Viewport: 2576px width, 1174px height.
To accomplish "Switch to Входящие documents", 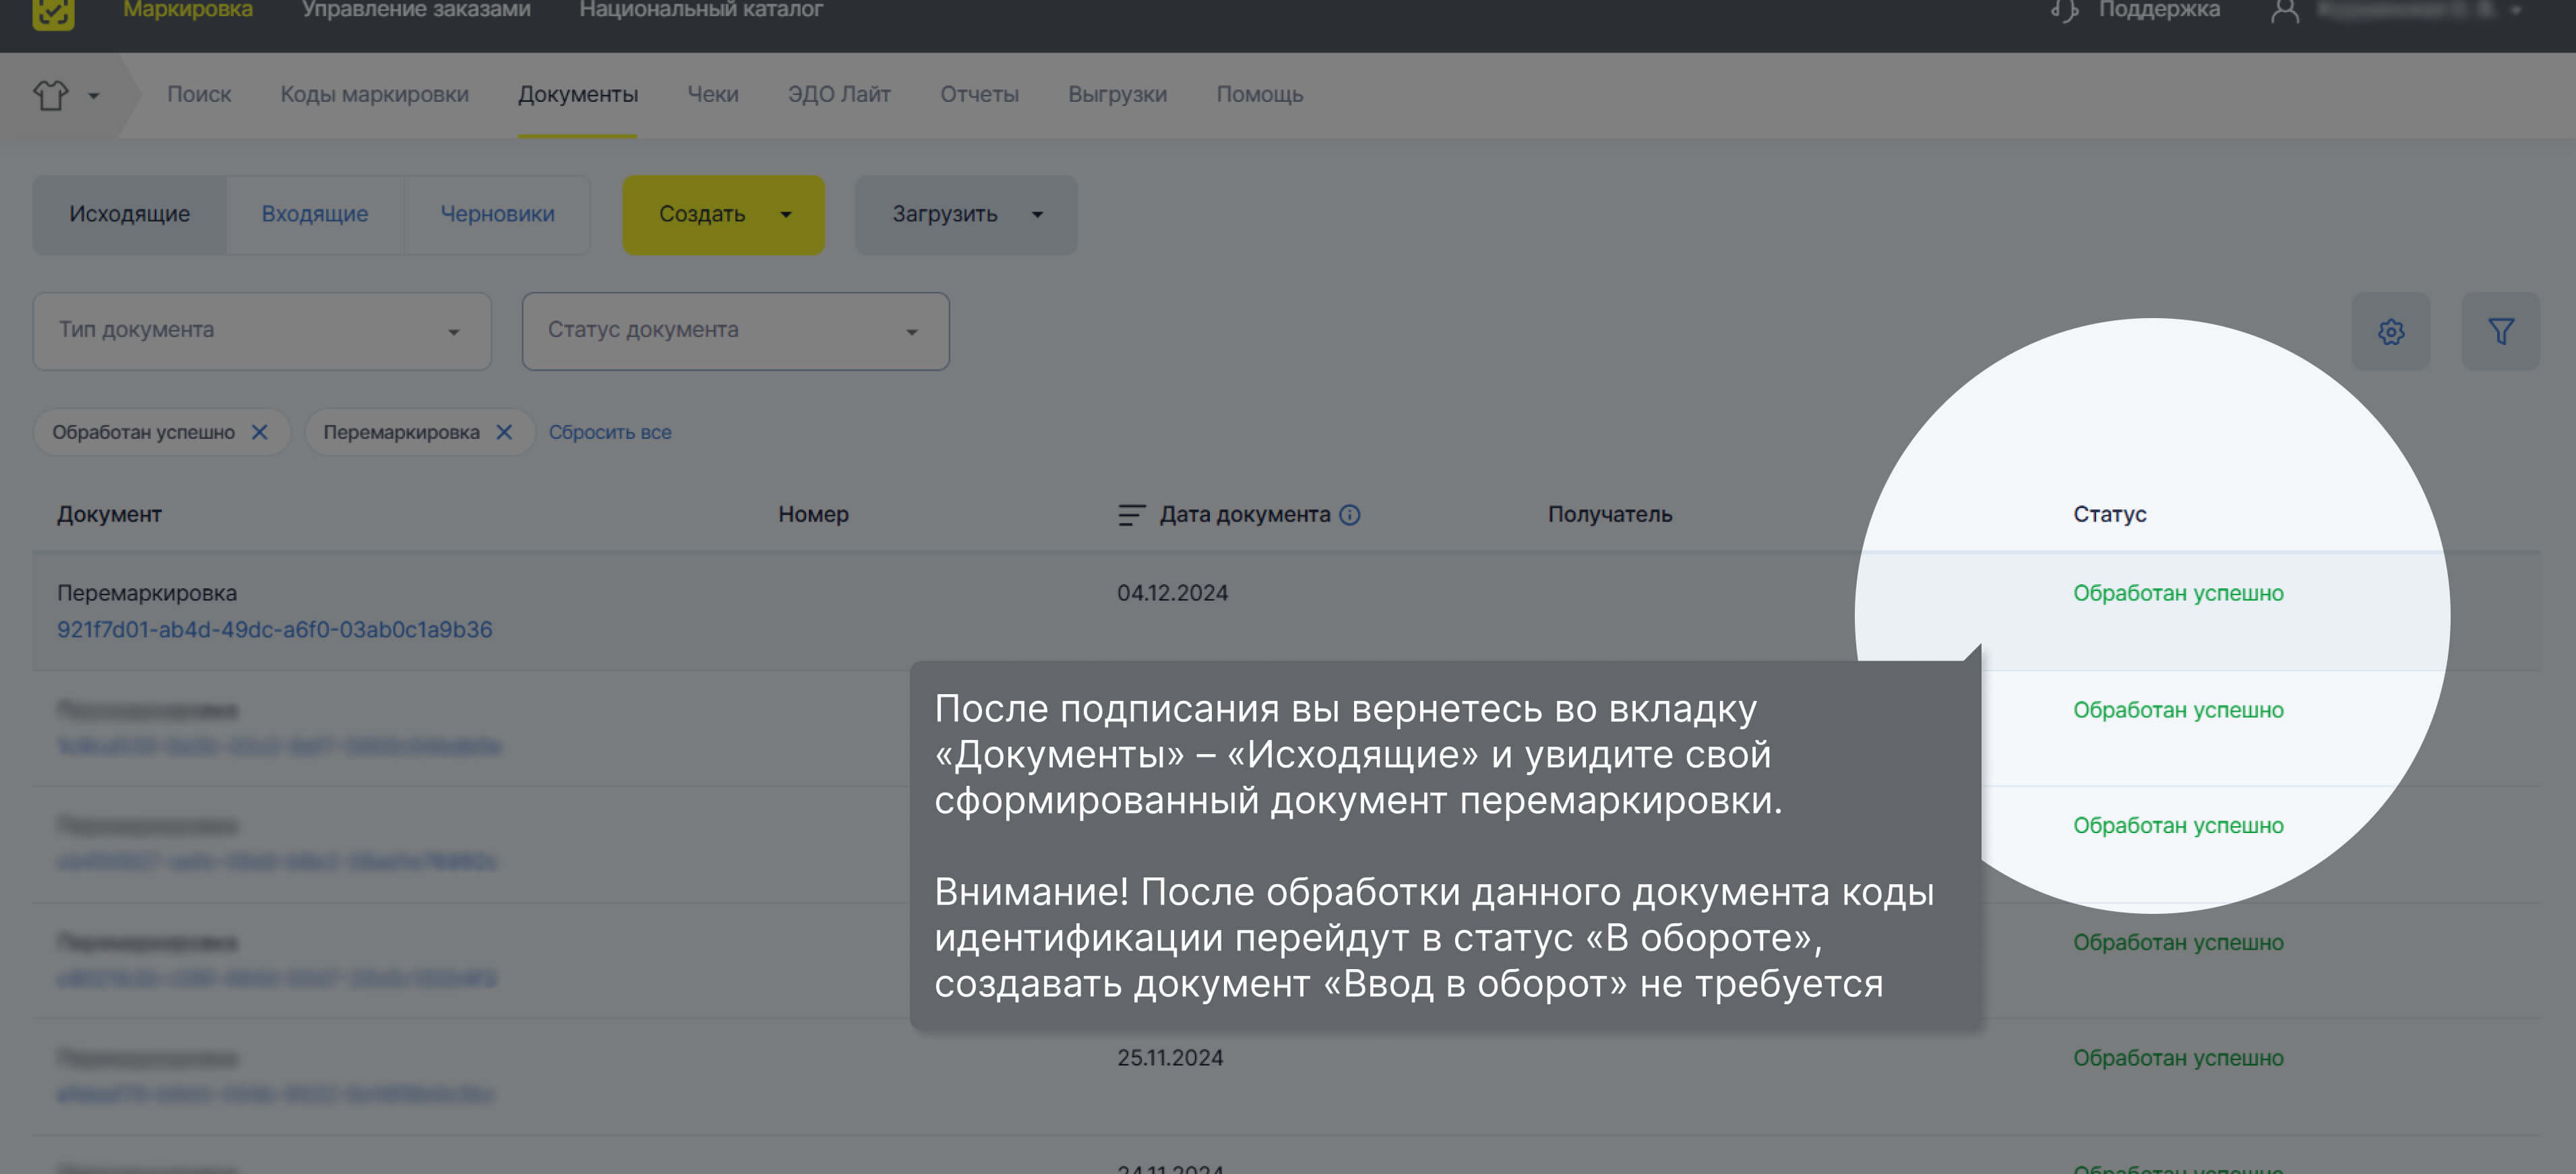I will pyautogui.click(x=315, y=214).
